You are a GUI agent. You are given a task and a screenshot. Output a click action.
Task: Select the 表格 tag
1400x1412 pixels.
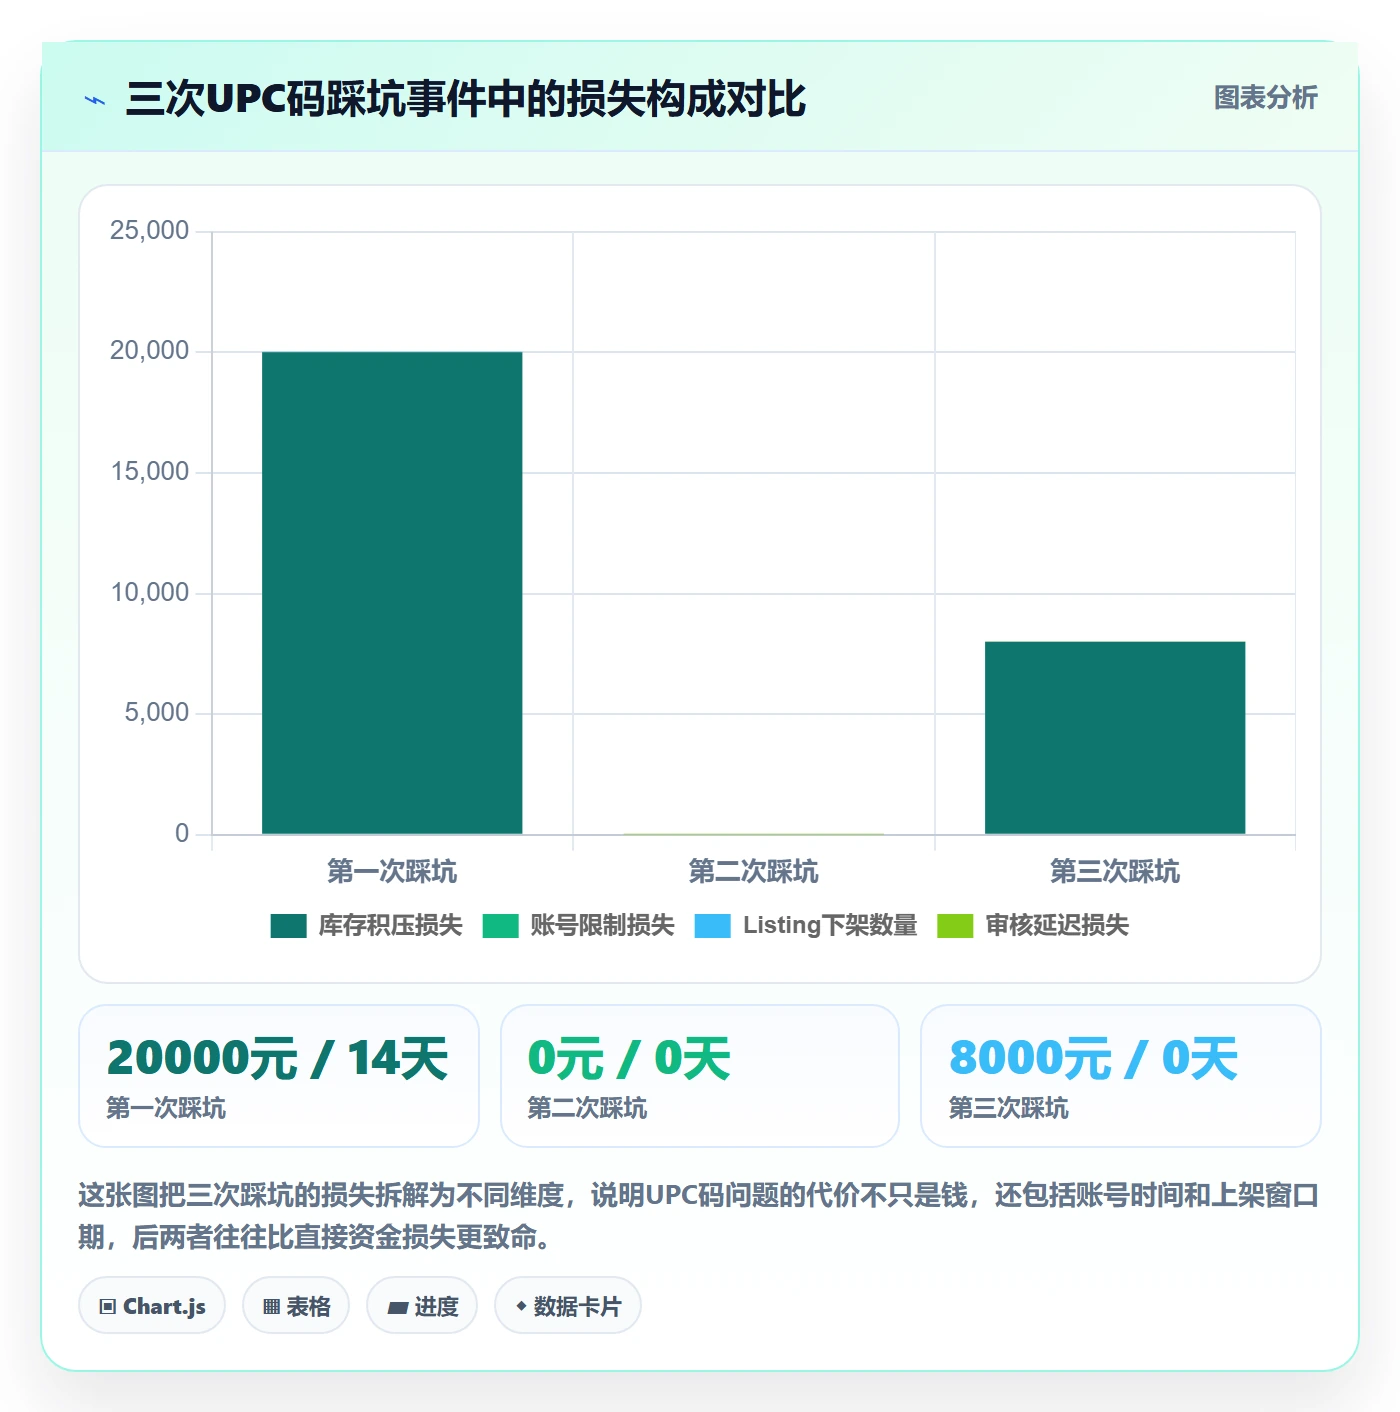(x=296, y=1306)
